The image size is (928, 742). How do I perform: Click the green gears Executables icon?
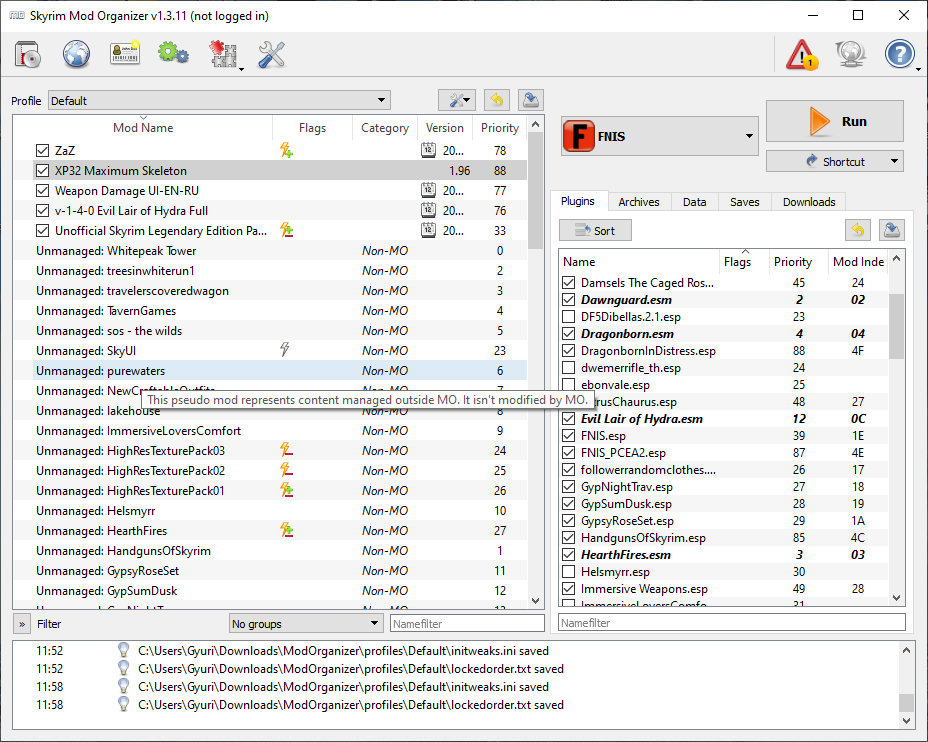pyautogui.click(x=173, y=54)
